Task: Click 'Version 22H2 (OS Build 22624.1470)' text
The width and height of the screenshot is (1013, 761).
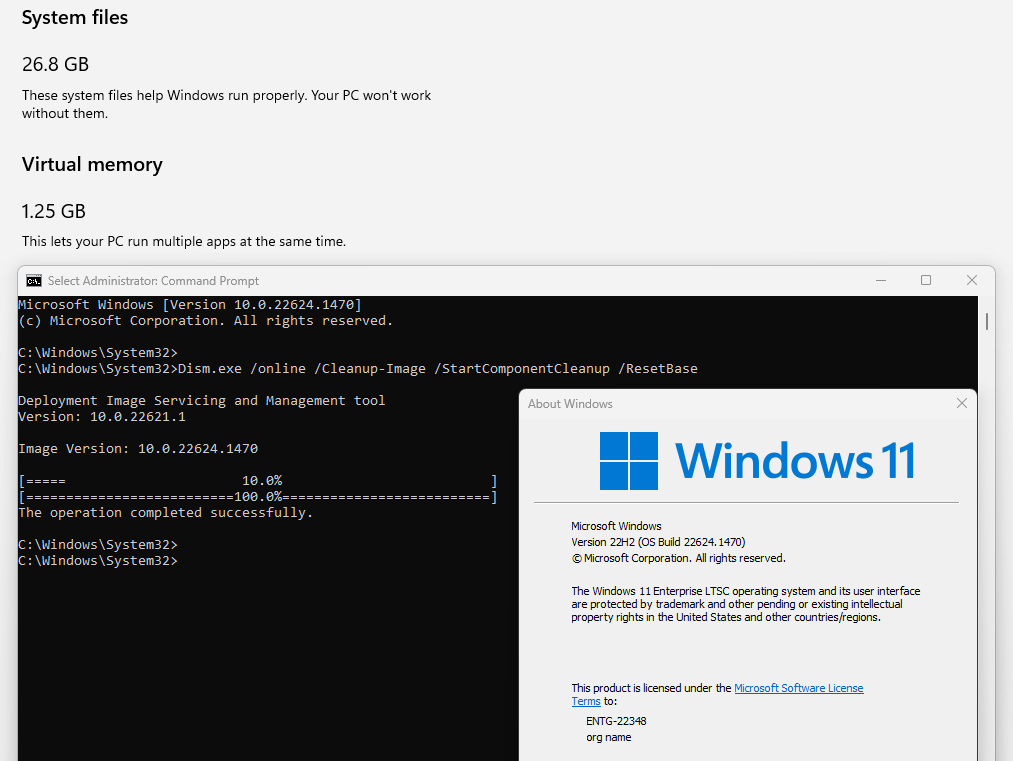Action: pyautogui.click(x=658, y=542)
